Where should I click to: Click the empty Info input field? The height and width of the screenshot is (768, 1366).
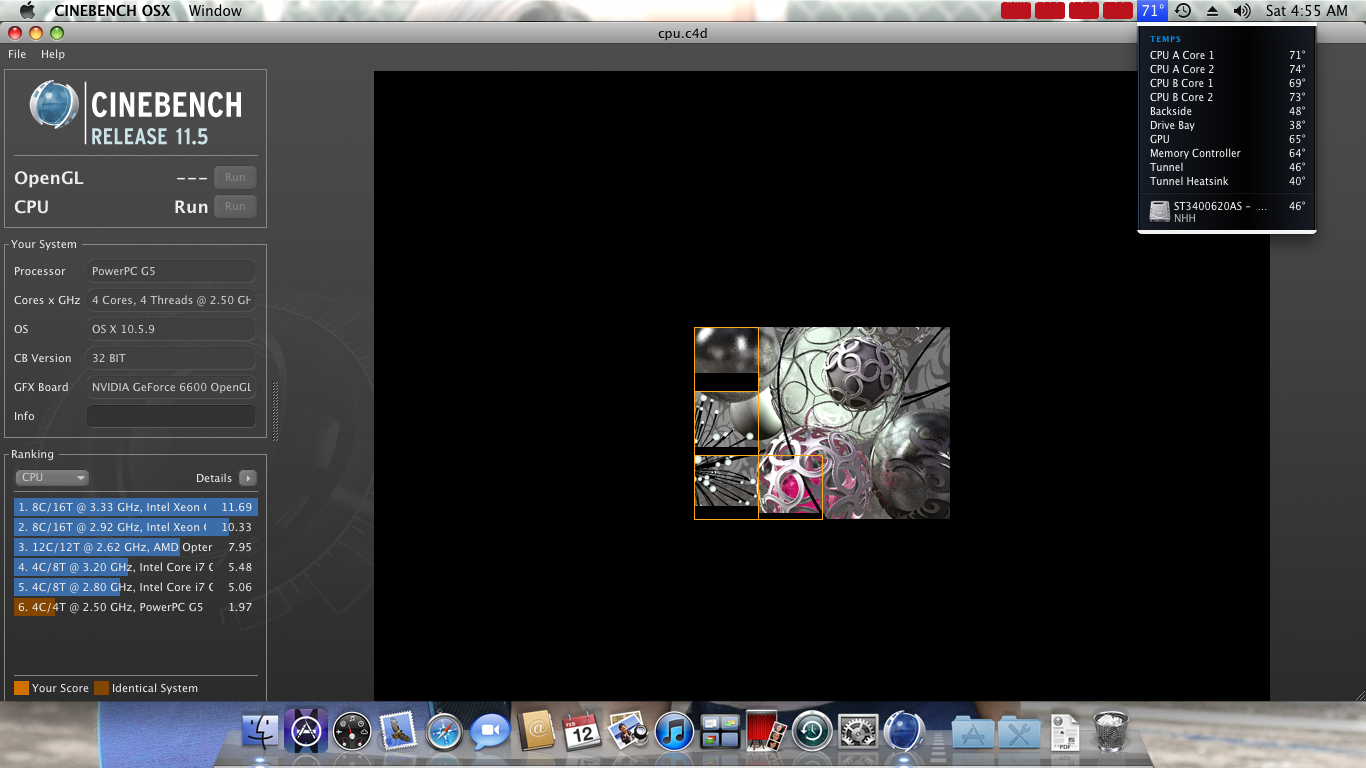171,416
